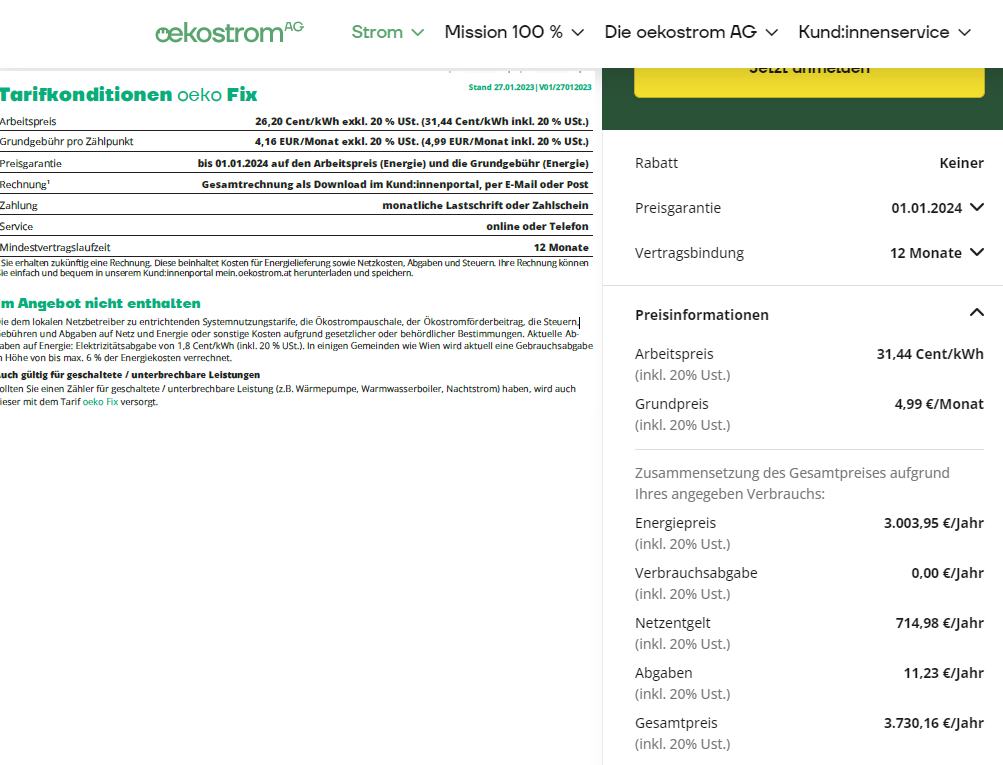Click the Tarifkonditionen oeko Fix heading
The width and height of the screenshot is (1003, 765).
click(x=129, y=95)
